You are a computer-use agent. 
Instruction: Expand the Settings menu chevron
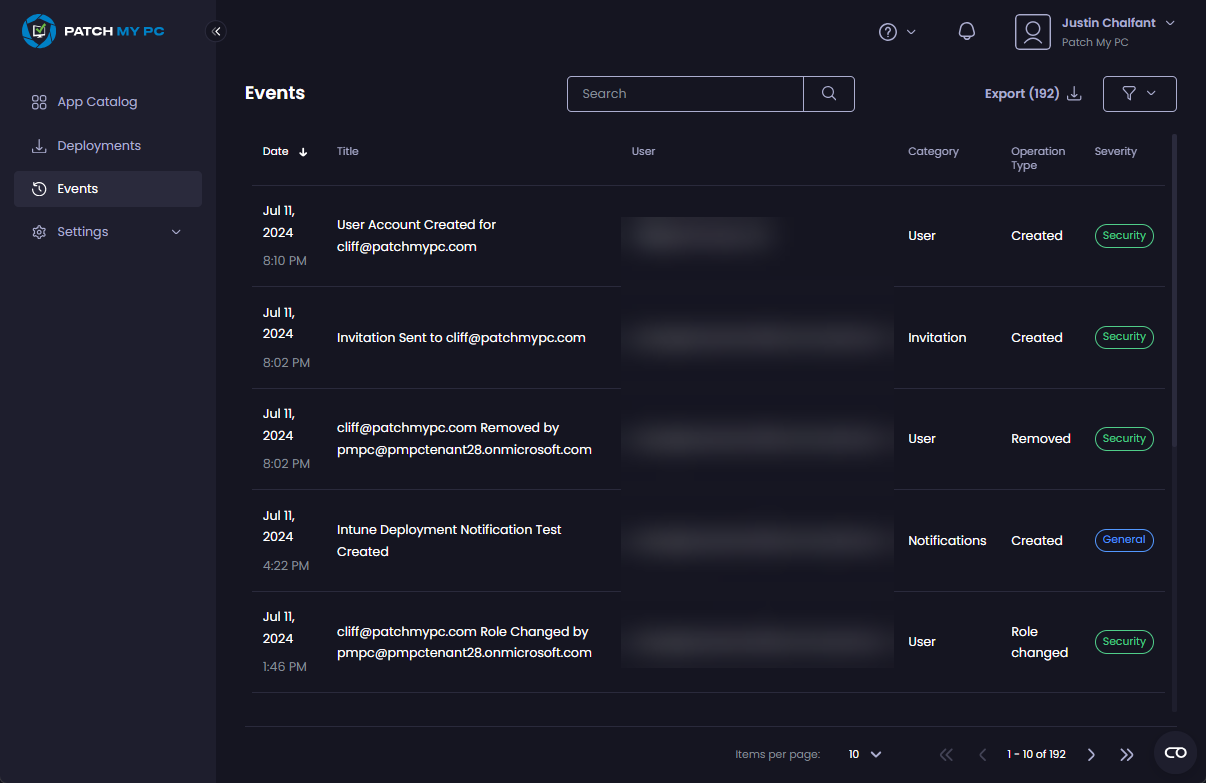tap(176, 231)
